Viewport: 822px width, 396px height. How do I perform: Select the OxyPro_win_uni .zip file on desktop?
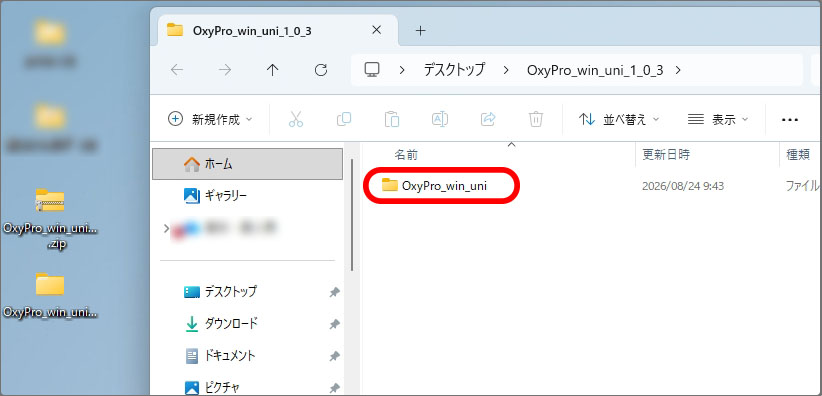(x=50, y=219)
